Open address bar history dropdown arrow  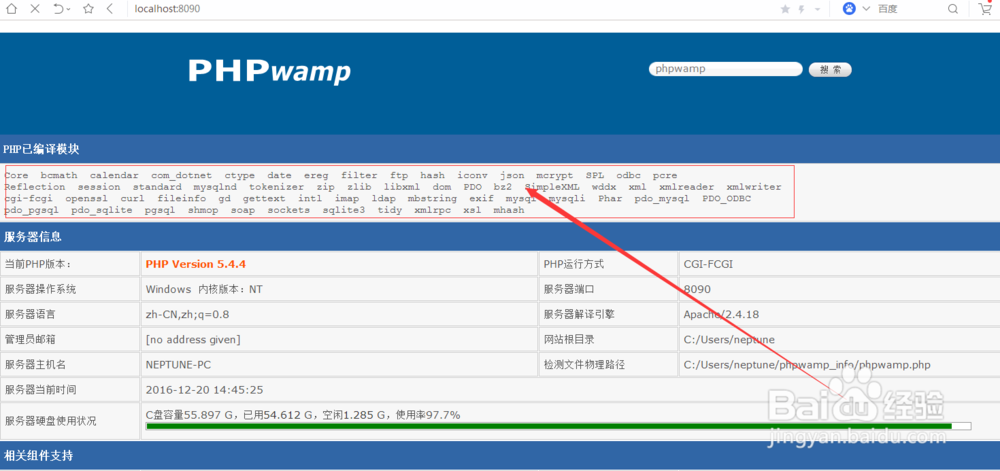click(818, 10)
